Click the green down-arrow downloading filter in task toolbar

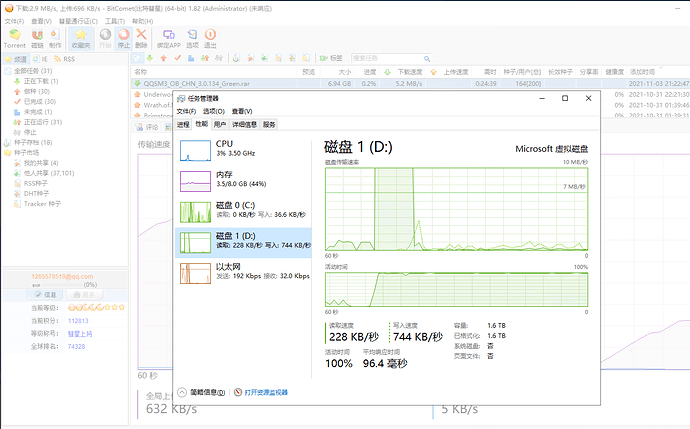(x=150, y=58)
